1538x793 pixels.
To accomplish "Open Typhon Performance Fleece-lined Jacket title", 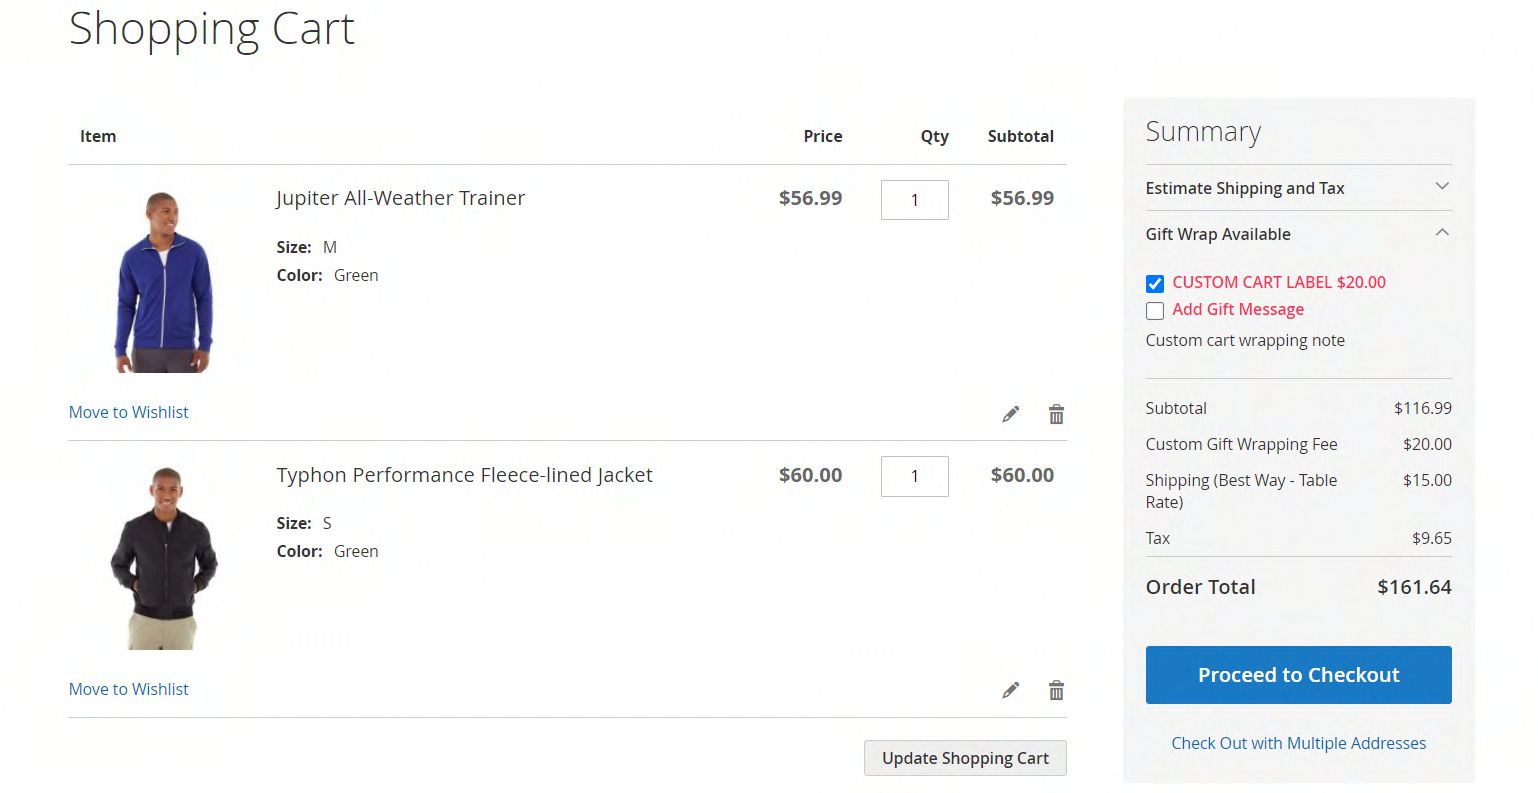I will pyautogui.click(x=464, y=475).
